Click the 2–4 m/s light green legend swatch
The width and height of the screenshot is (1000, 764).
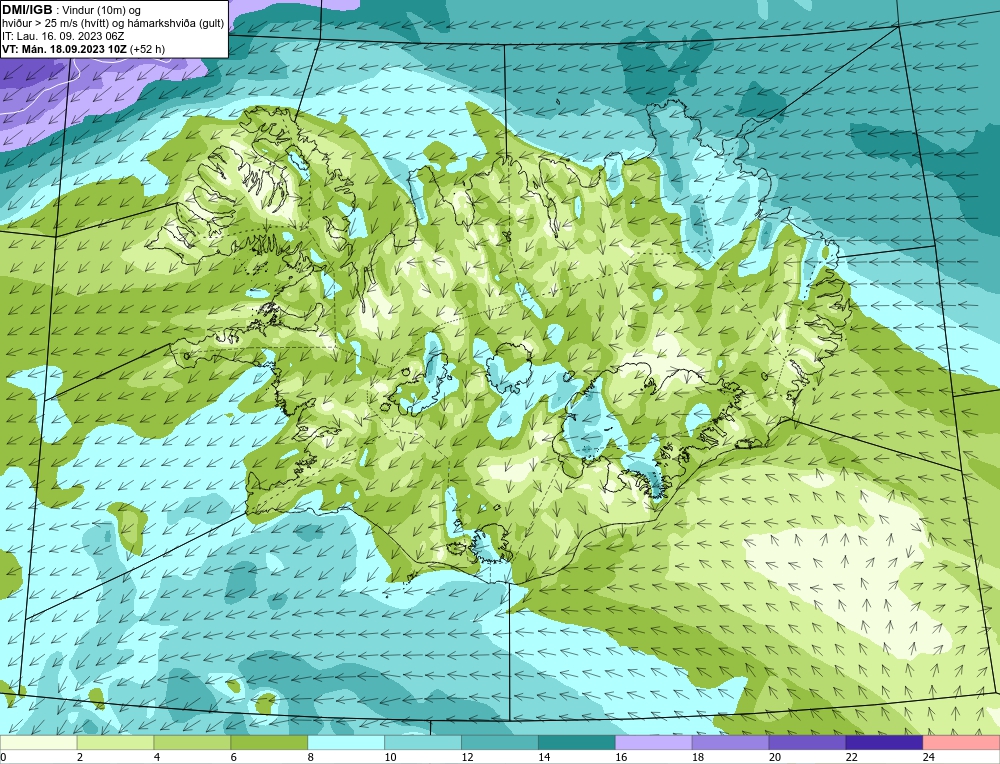[x=115, y=743]
